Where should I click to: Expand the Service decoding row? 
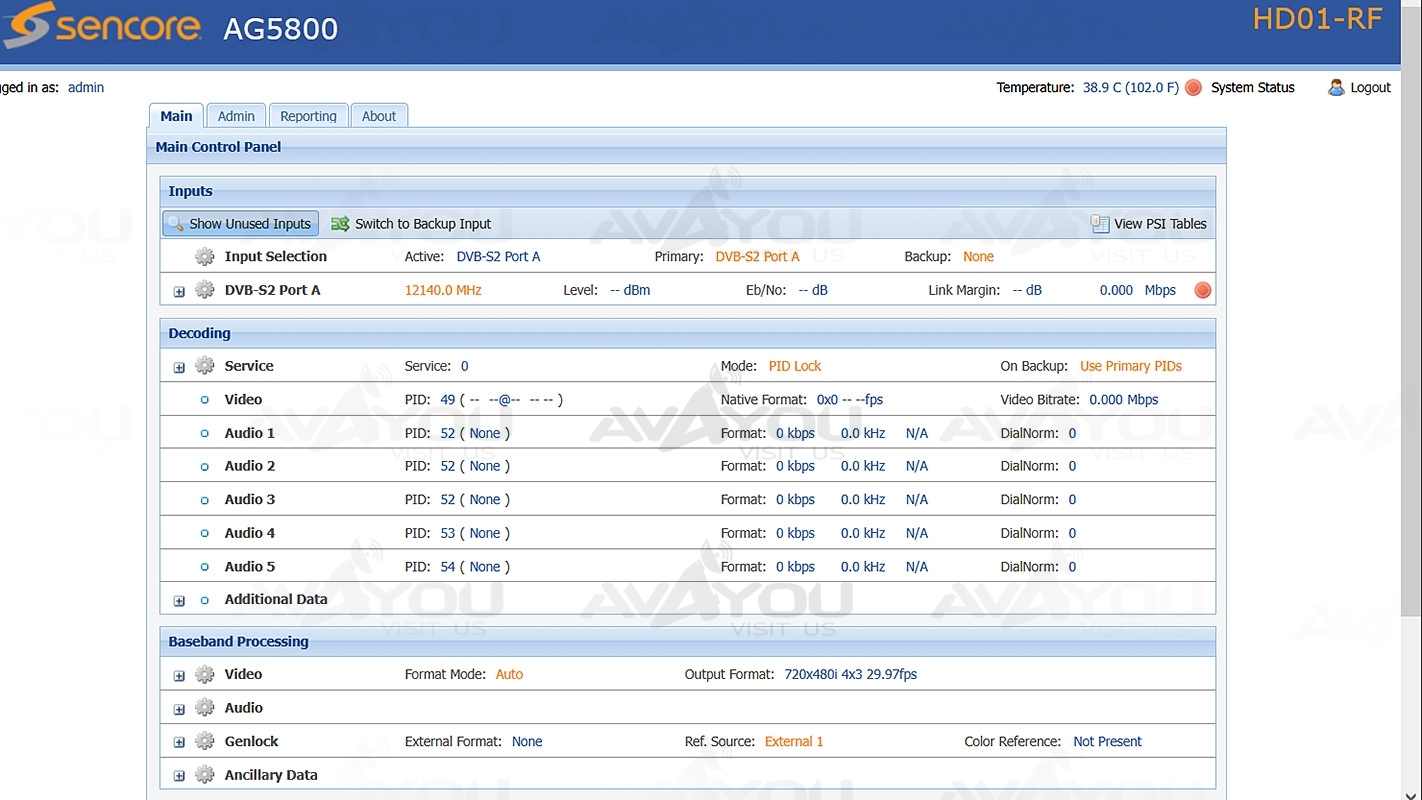pos(179,368)
